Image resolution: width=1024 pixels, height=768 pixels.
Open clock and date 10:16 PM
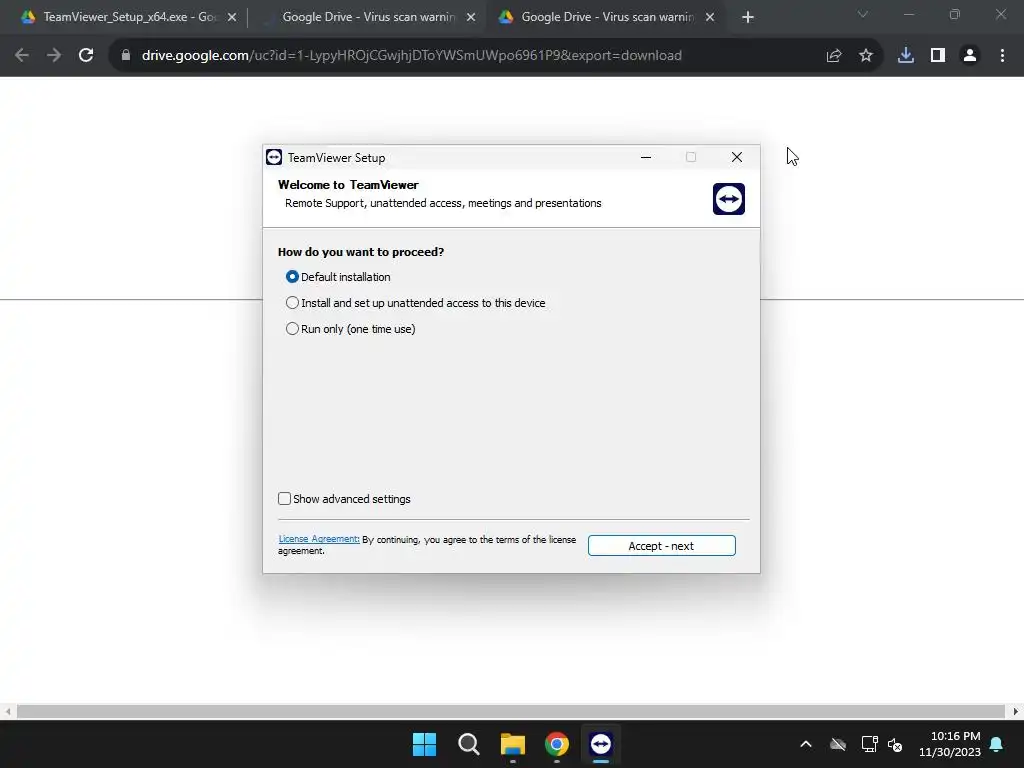point(950,744)
